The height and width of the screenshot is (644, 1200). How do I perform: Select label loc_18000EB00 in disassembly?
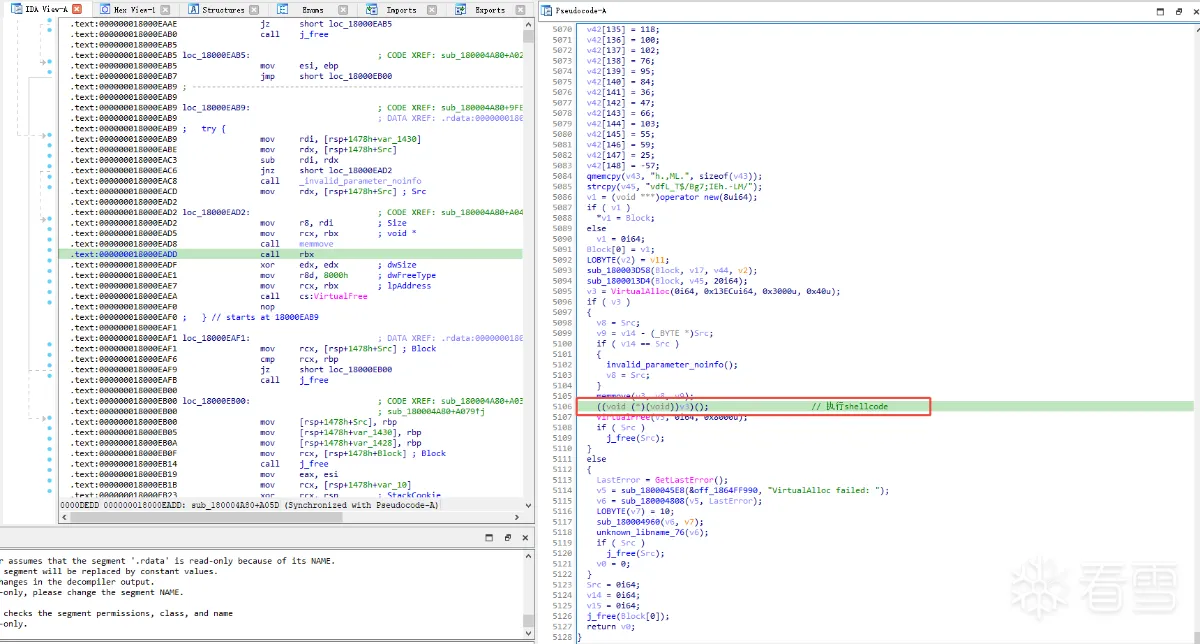[217, 401]
